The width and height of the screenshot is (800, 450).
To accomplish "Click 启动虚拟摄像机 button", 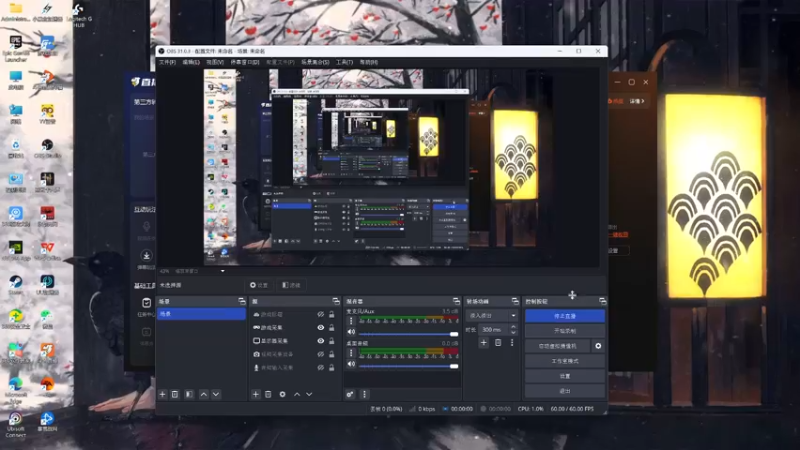I will 558,346.
